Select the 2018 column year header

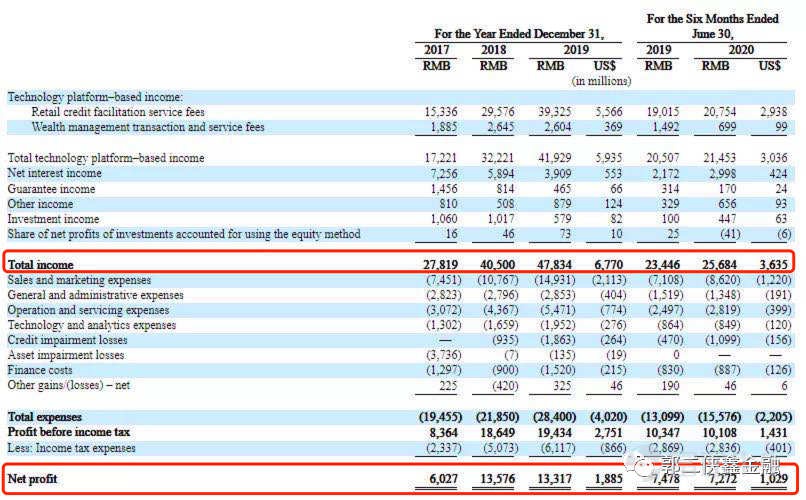(493, 50)
